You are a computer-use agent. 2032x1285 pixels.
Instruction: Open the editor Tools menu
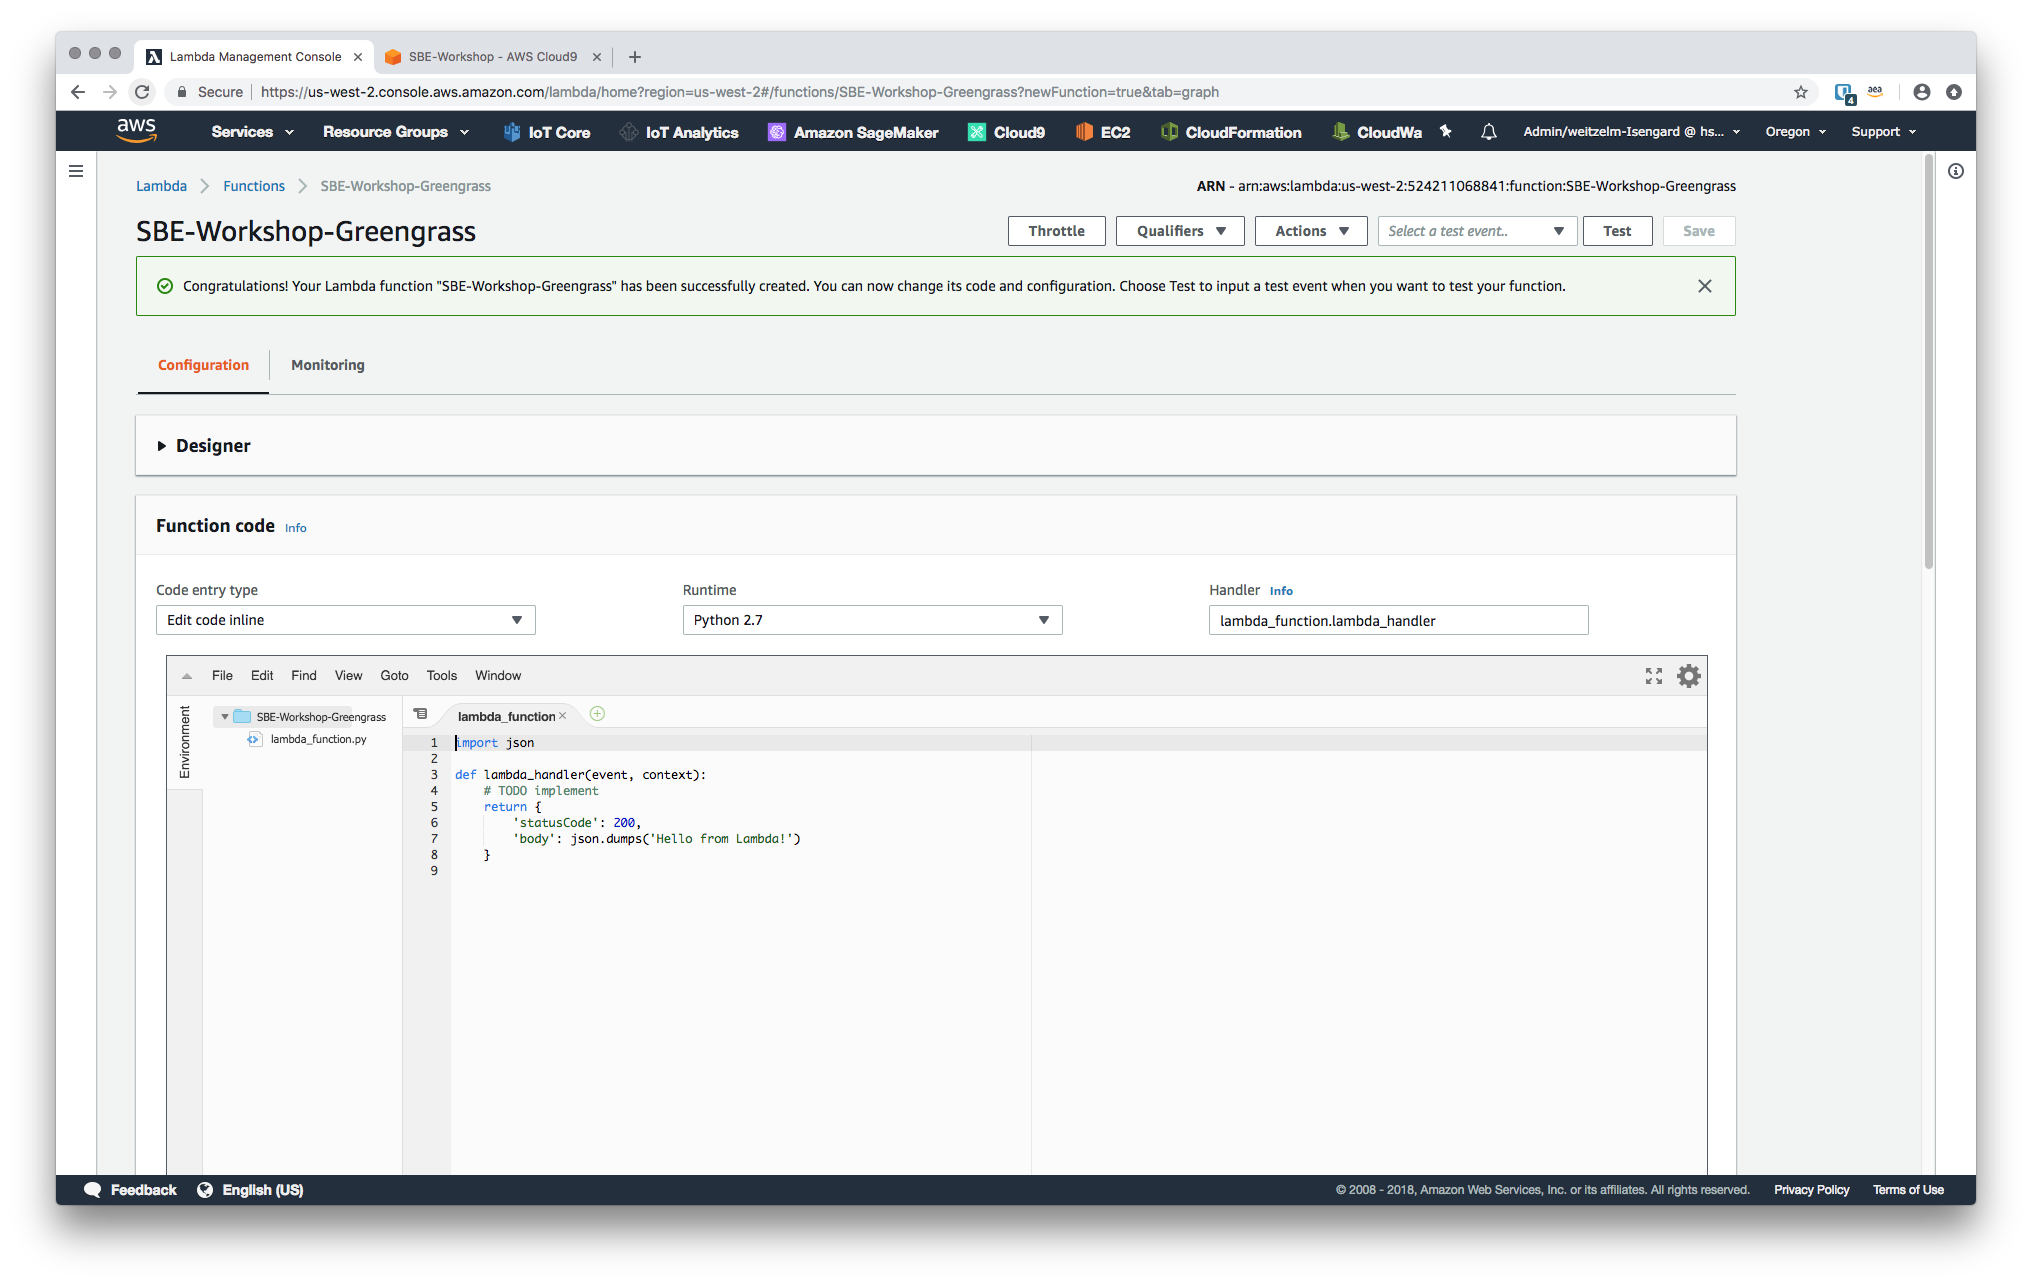(441, 676)
